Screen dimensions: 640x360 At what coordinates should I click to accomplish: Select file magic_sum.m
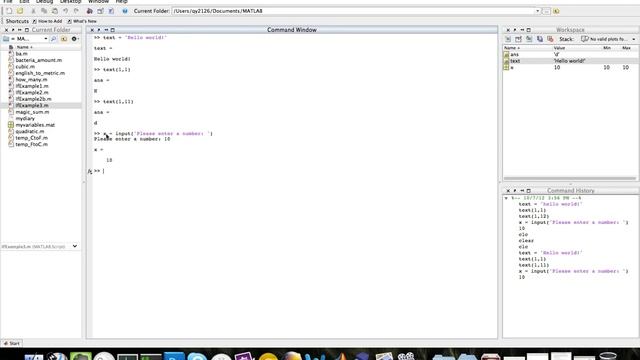pyautogui.click(x=32, y=112)
